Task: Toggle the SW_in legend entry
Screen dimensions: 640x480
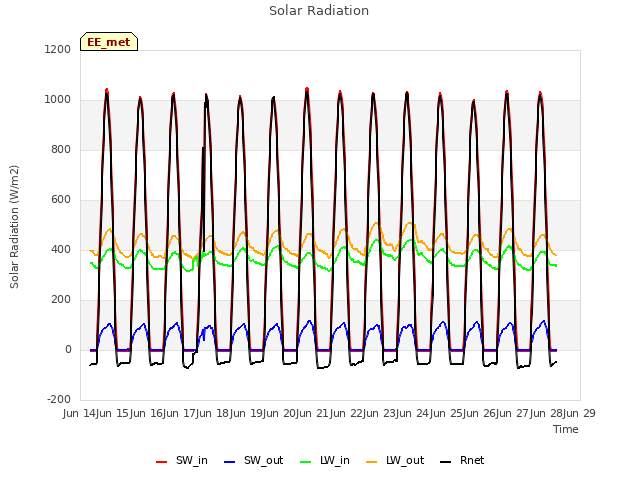Action: [x=182, y=460]
